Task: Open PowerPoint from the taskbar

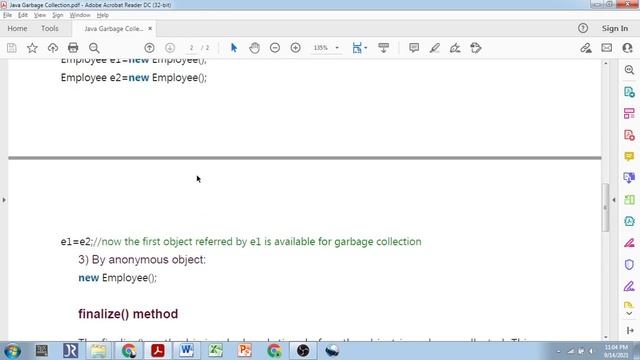Action: click(244, 351)
